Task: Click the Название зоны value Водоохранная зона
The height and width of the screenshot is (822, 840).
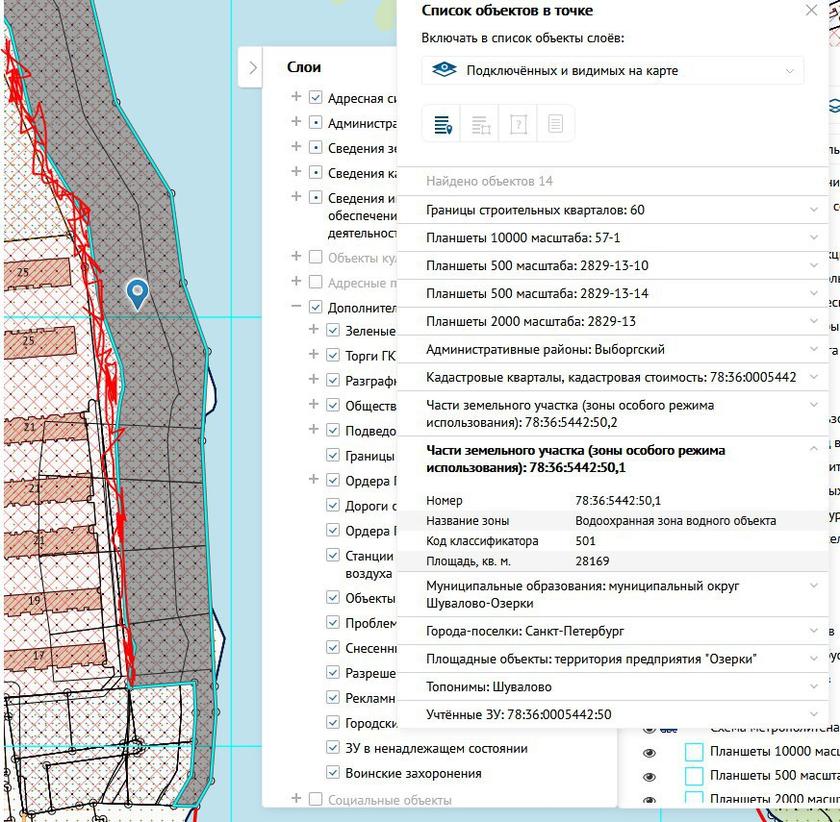Action: [675, 521]
